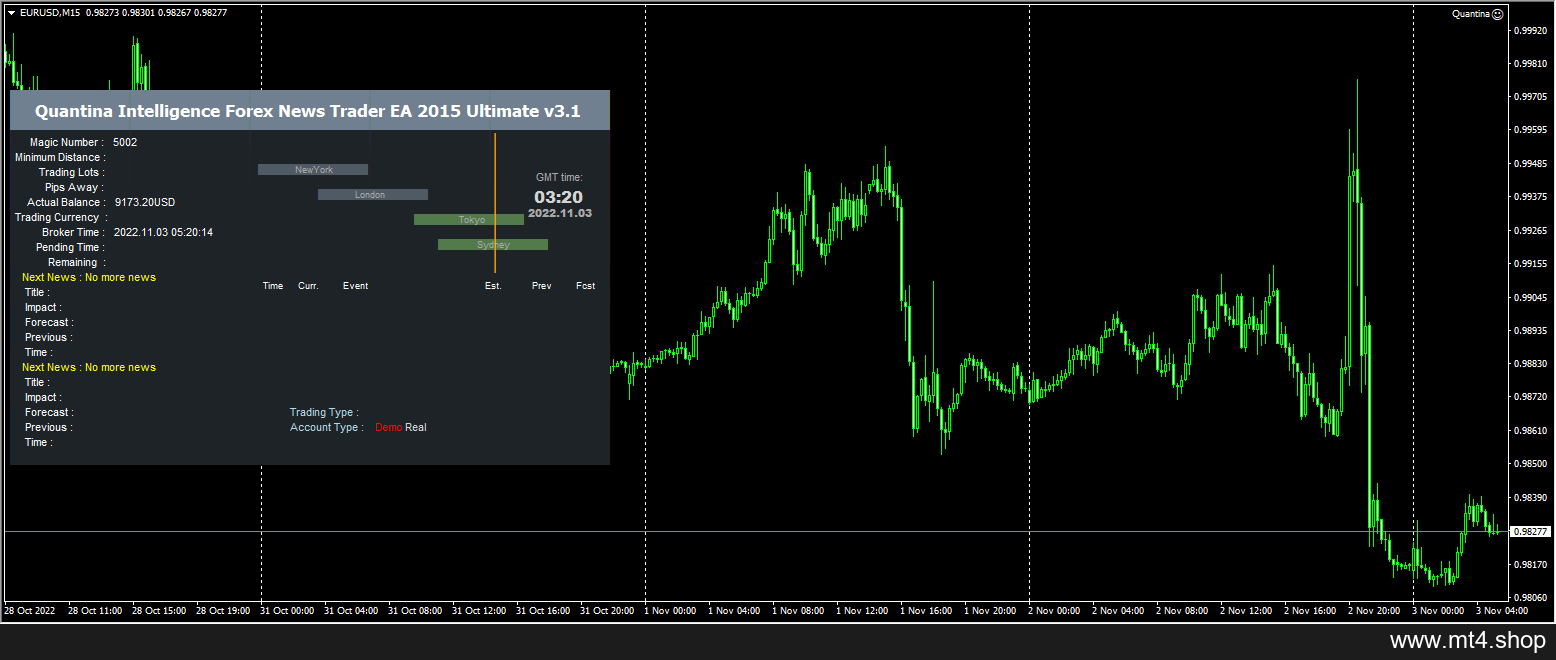1556x660 pixels.
Task: Click the Trading Lots label
Action: [x=72, y=172]
